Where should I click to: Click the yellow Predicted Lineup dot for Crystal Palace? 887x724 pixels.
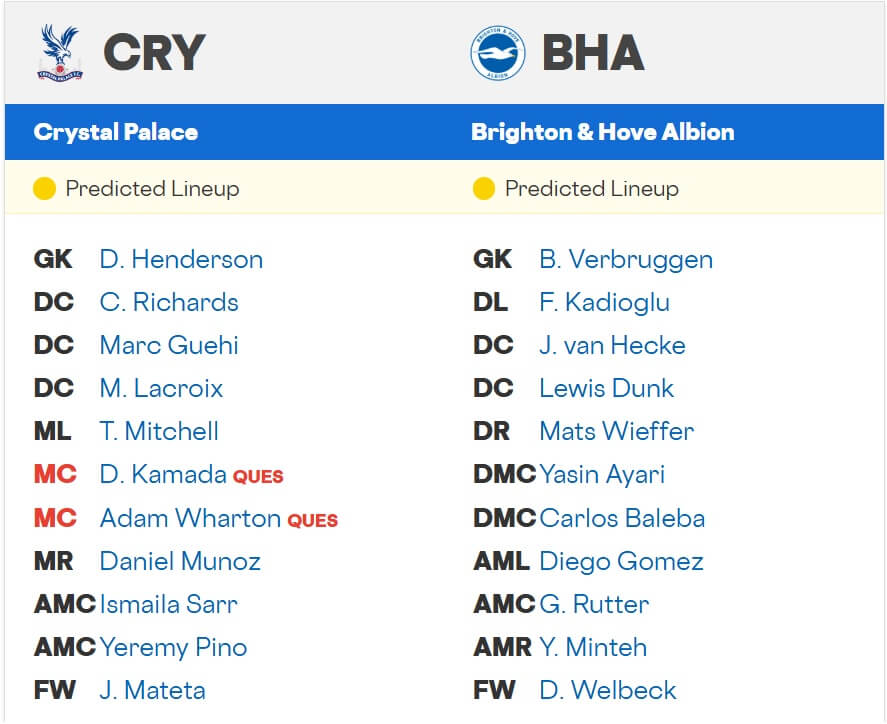tap(44, 187)
